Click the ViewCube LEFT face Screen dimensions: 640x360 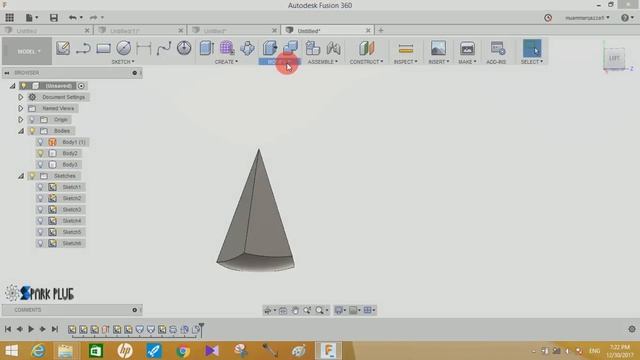pyautogui.click(x=614, y=58)
